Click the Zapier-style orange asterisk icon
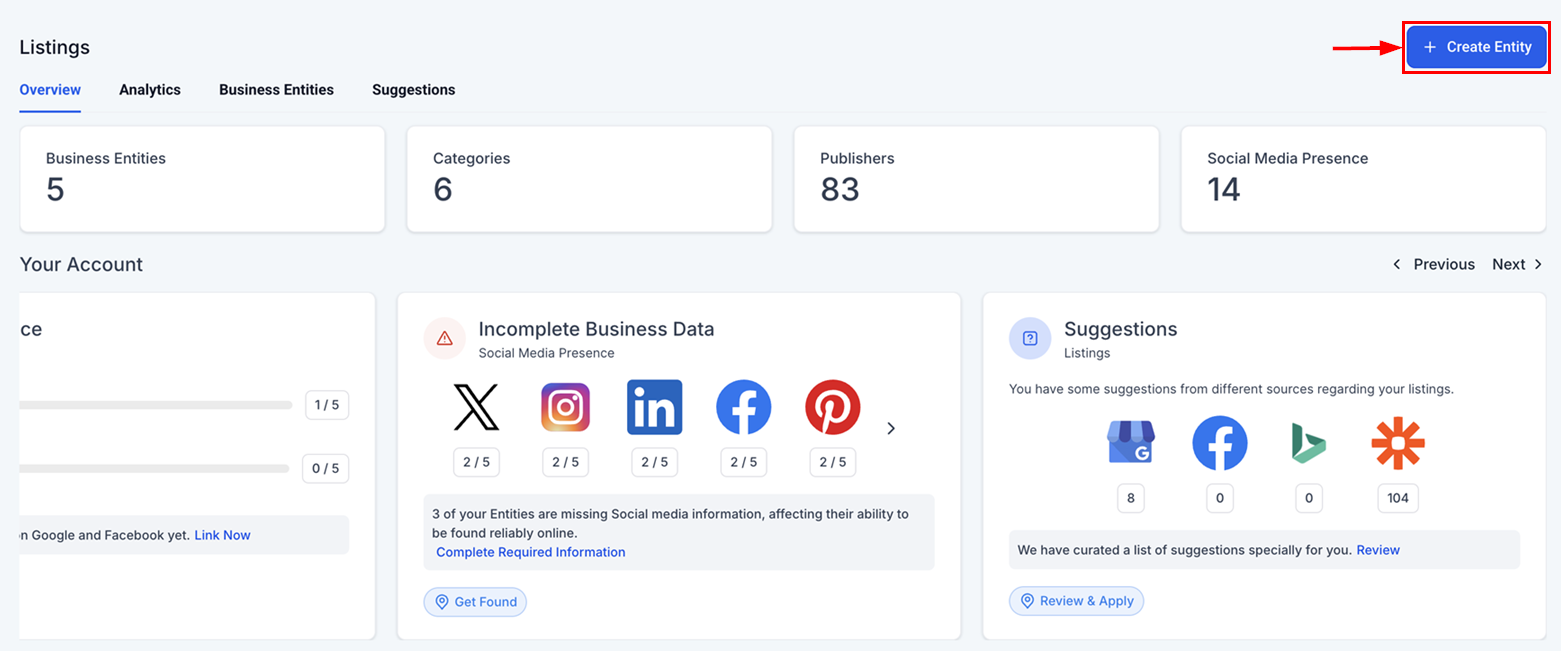 [1397, 442]
